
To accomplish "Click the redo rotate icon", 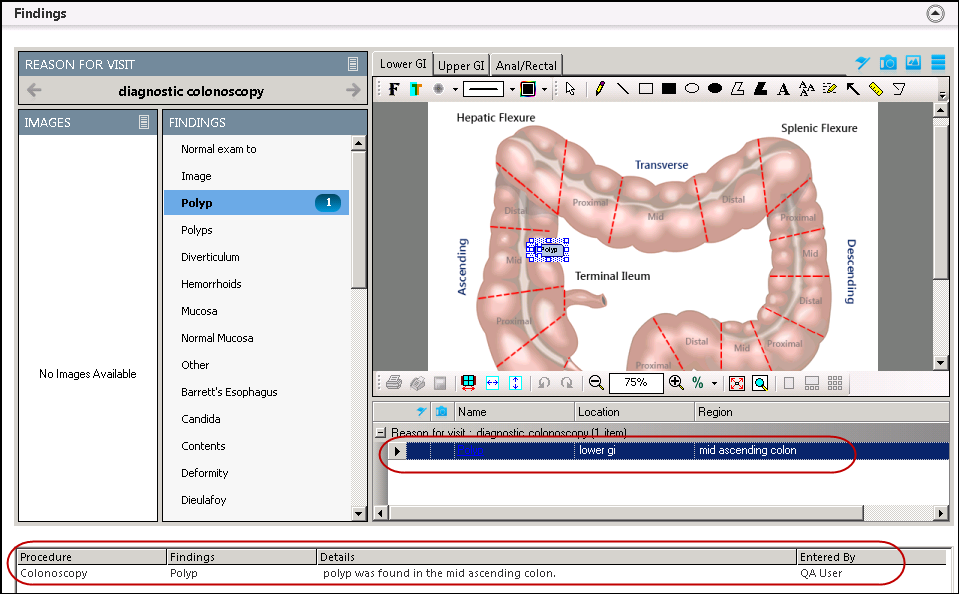I will (567, 383).
